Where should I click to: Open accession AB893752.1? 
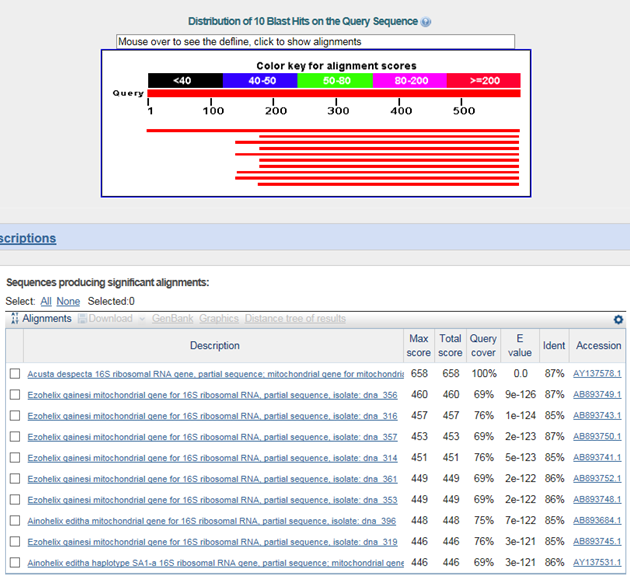click(x=597, y=479)
